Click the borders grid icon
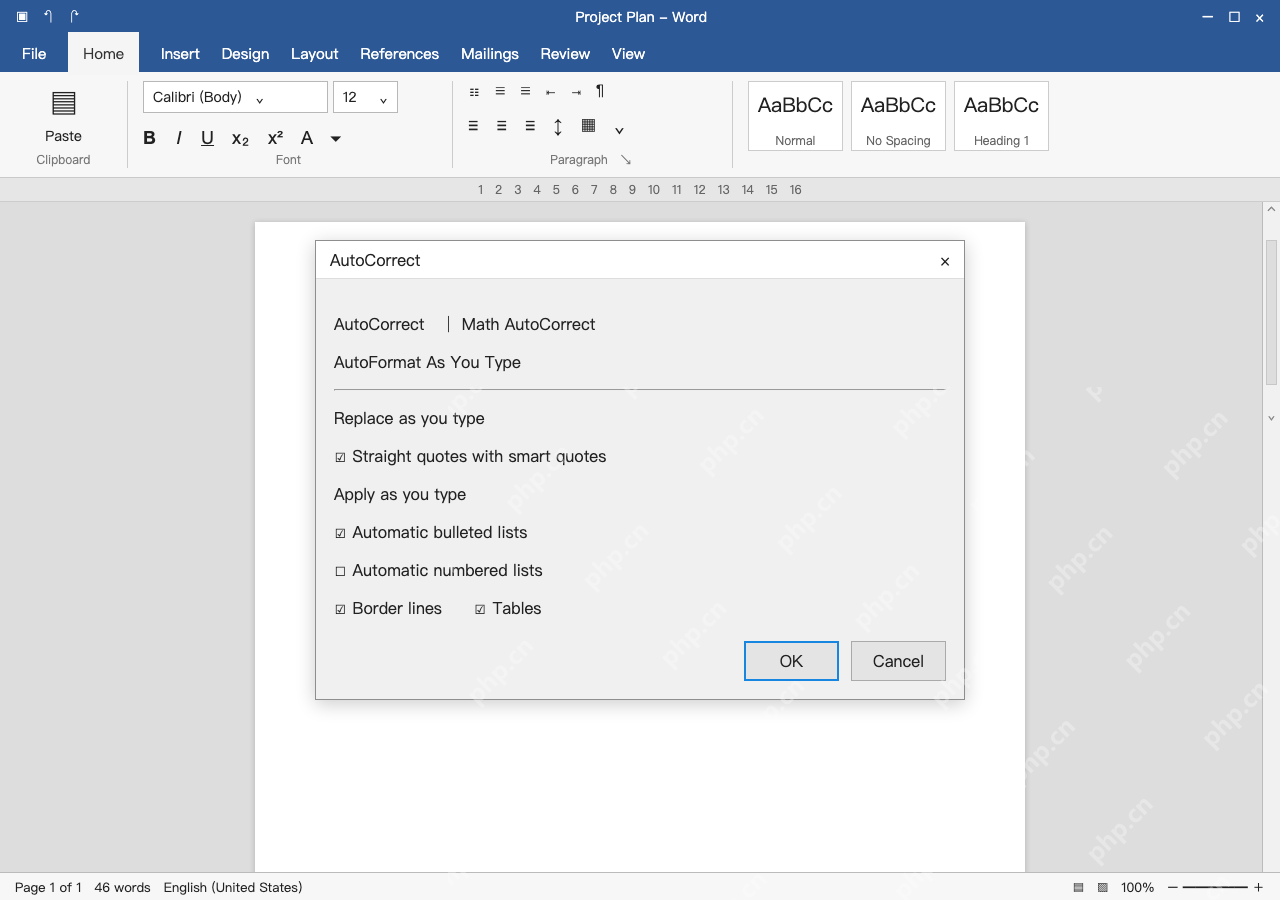Image resolution: width=1280 pixels, height=900 pixels. pyautogui.click(x=589, y=126)
